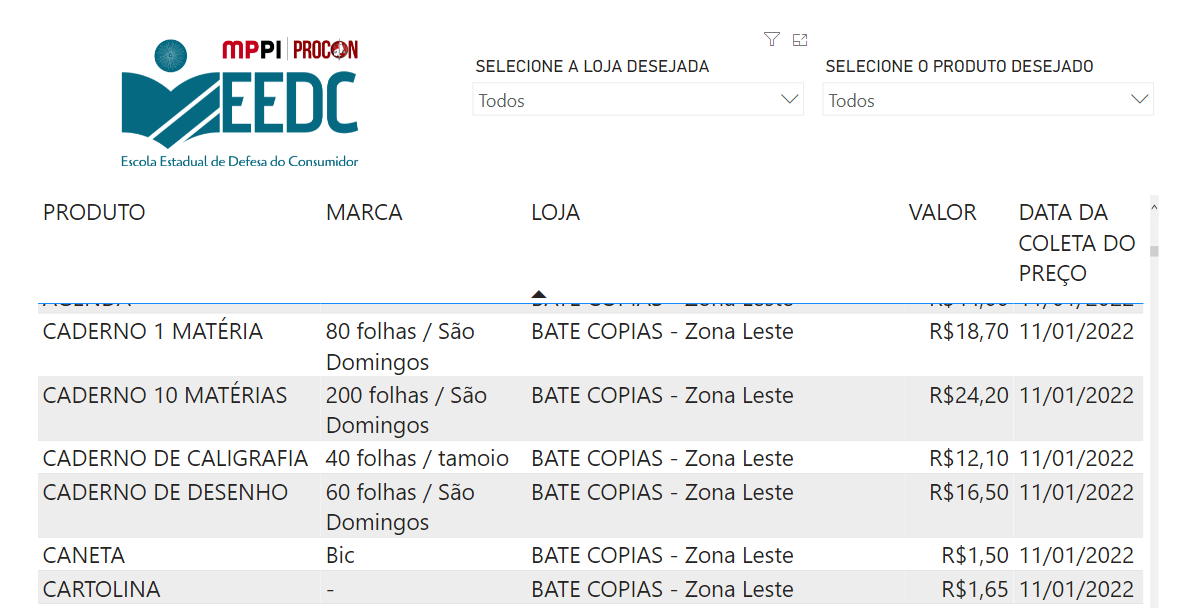Sort the table by the MARCA column header

364,213
